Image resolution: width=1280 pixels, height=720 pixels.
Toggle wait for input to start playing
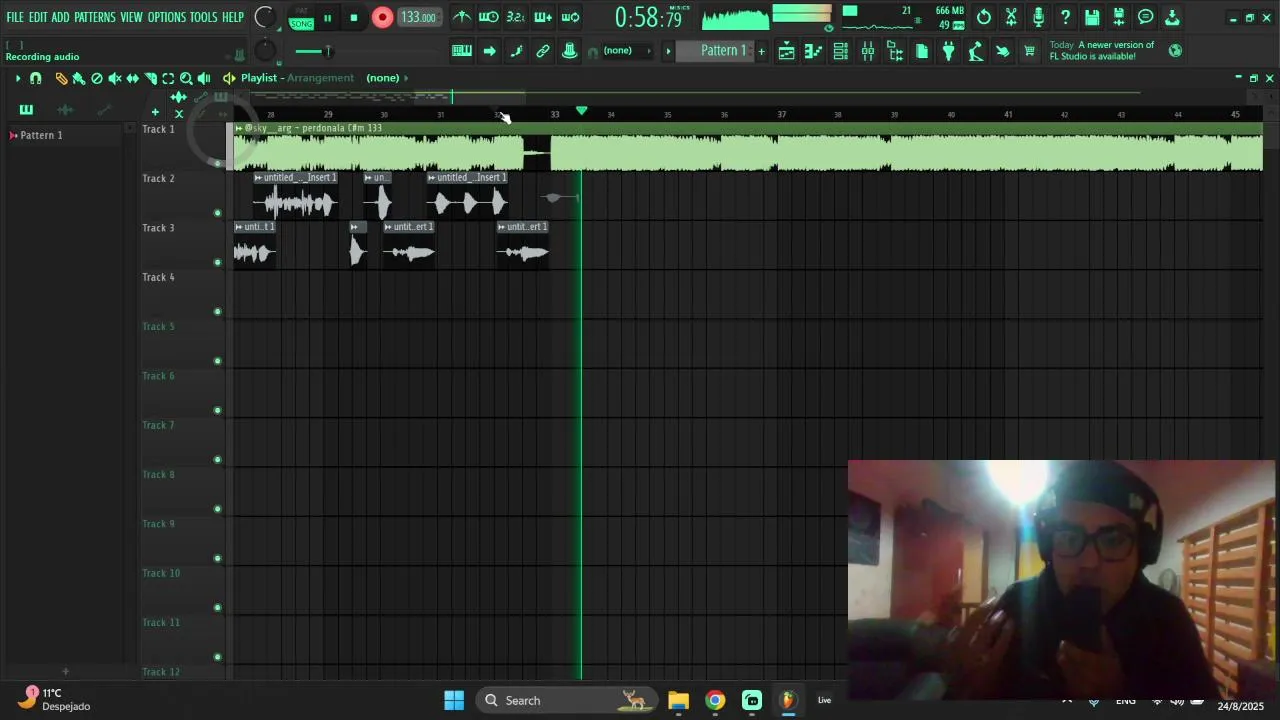[x=489, y=17]
